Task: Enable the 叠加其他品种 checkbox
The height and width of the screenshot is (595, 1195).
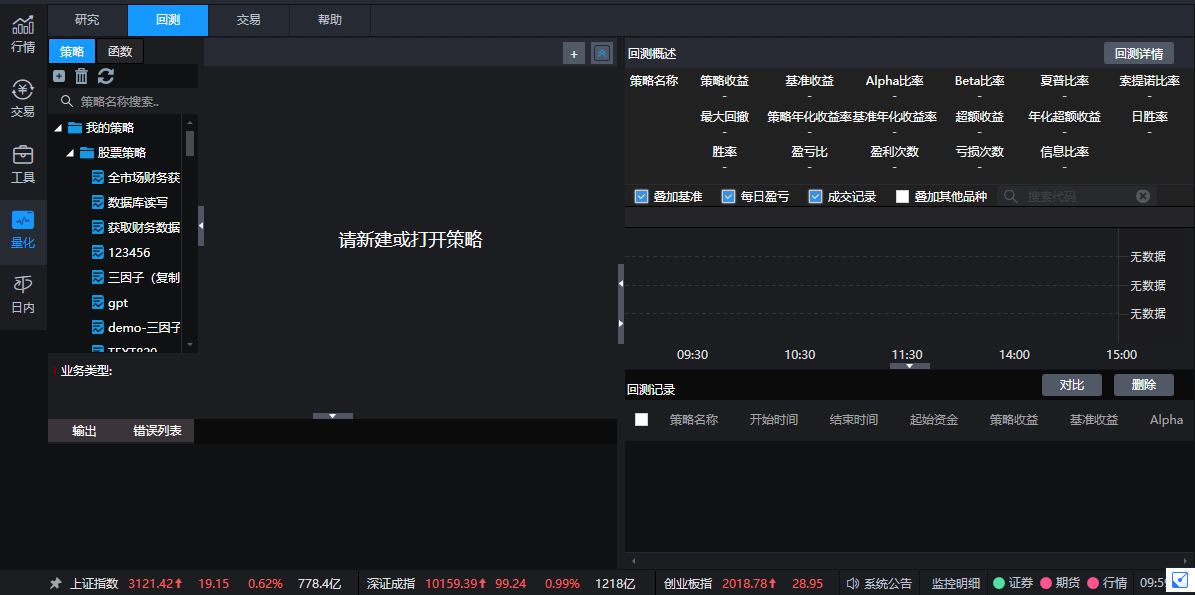Action: [x=903, y=196]
